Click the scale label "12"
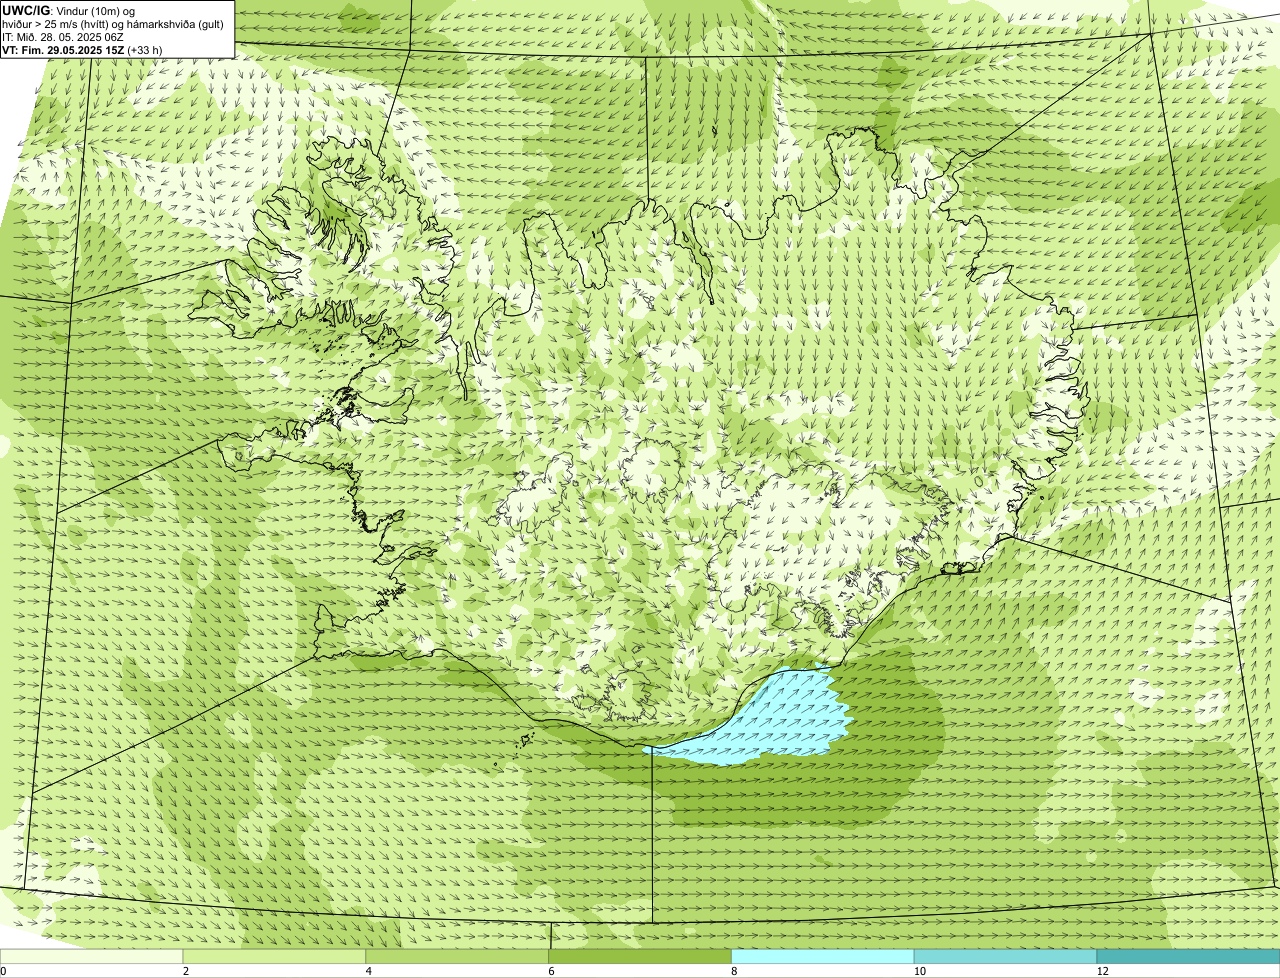Screen dimensions: 1280x978 pos(1102,971)
